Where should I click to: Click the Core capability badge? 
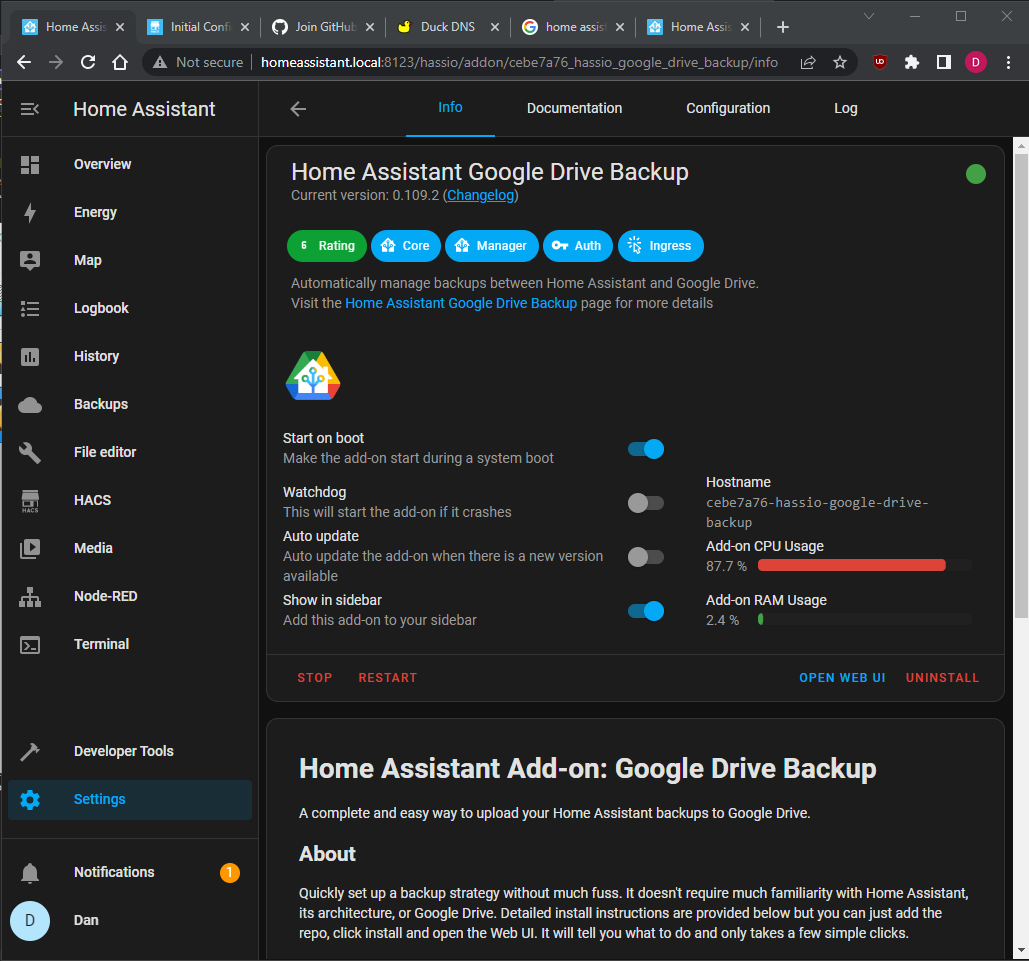(x=406, y=246)
